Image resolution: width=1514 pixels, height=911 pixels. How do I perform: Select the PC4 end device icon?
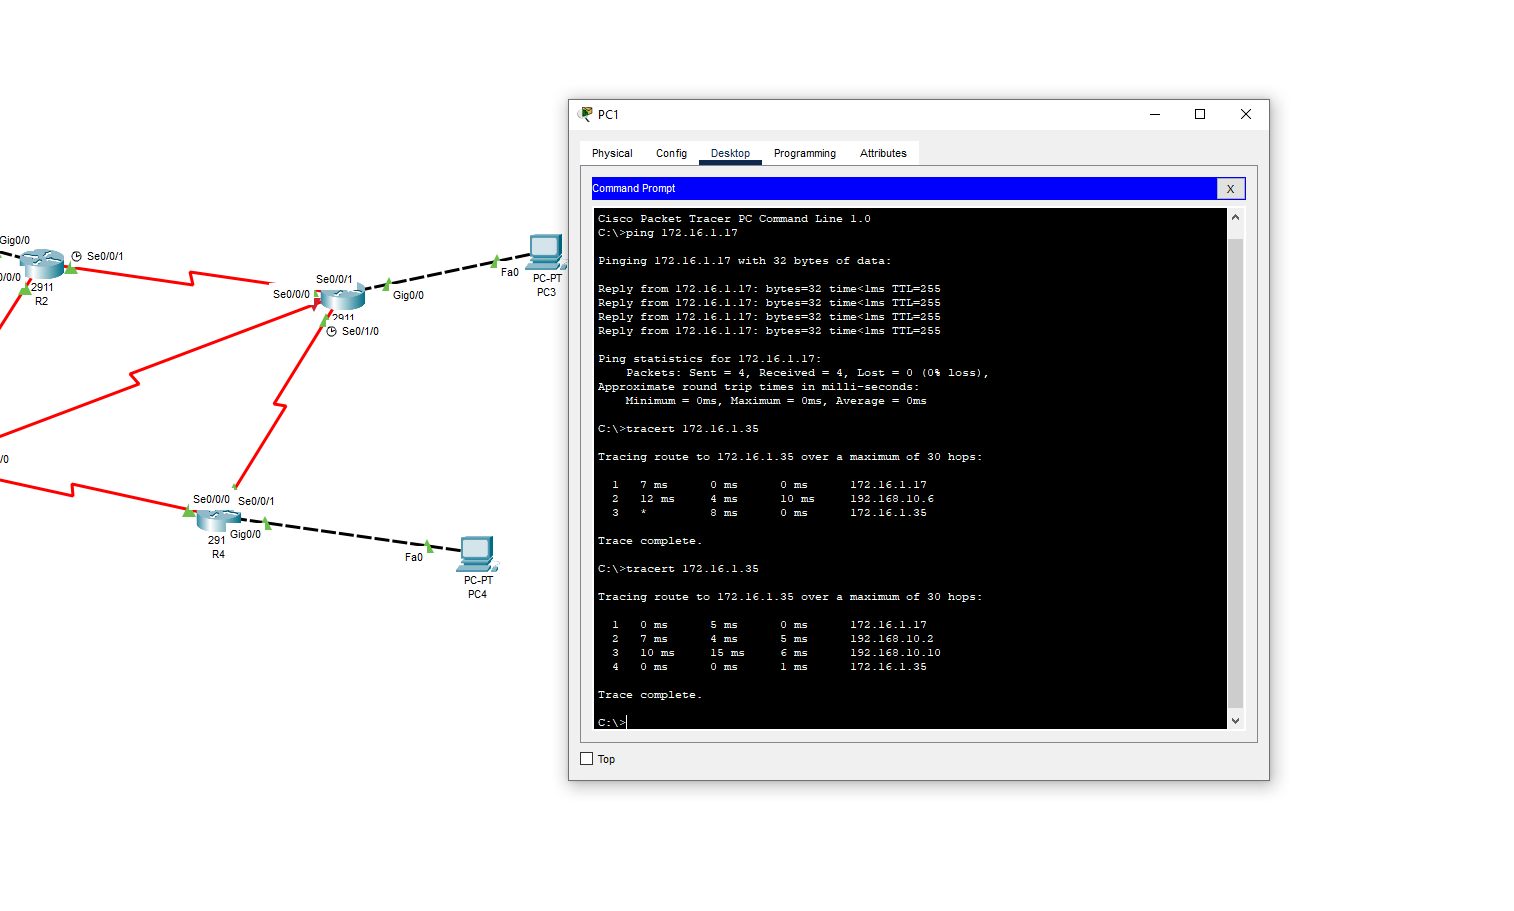click(x=476, y=551)
